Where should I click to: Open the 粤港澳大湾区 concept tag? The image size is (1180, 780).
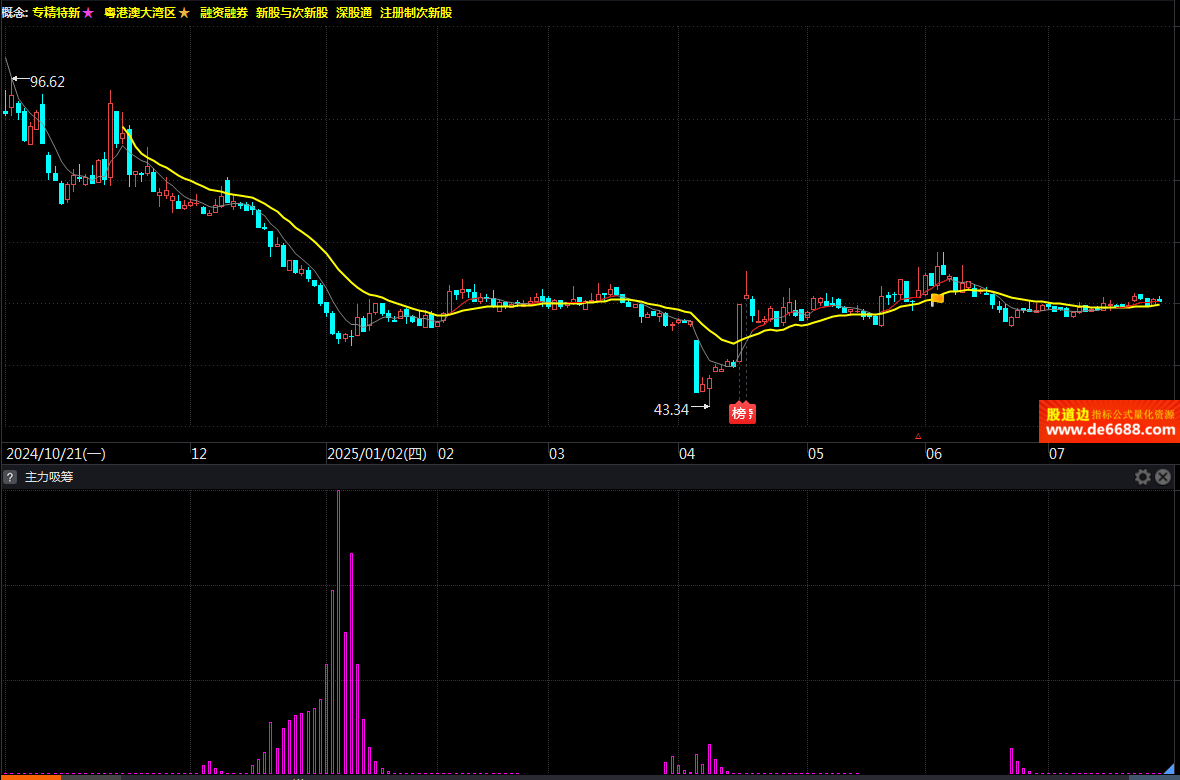point(139,13)
